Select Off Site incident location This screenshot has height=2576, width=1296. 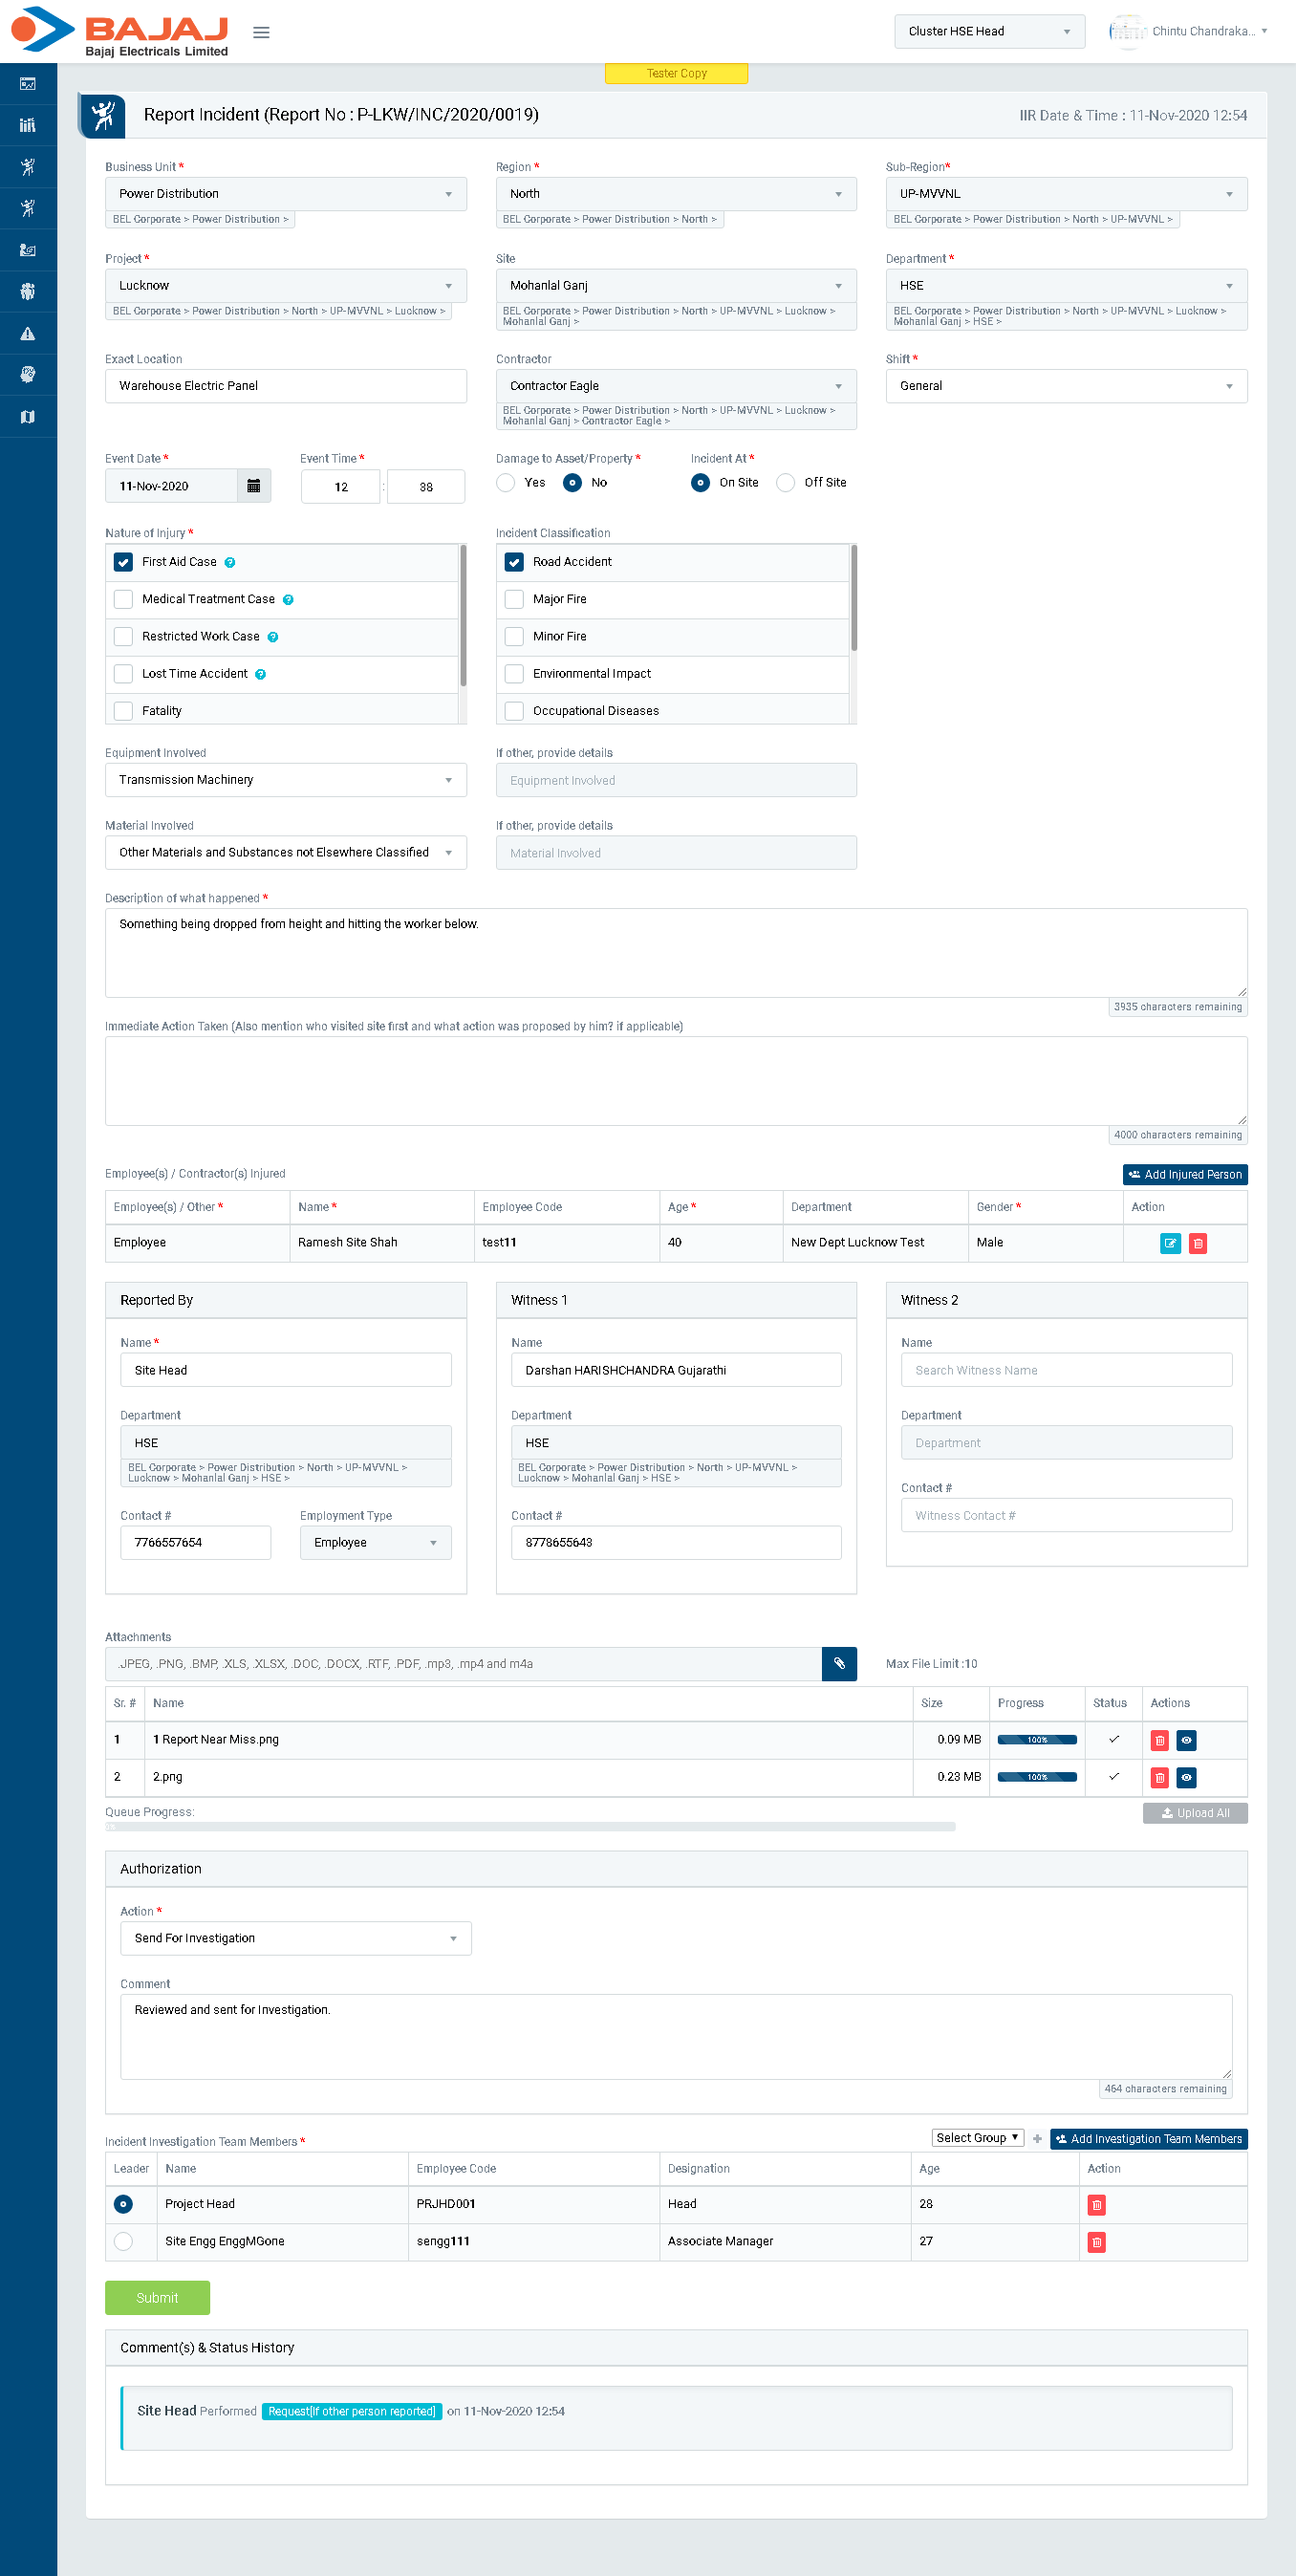[786, 483]
